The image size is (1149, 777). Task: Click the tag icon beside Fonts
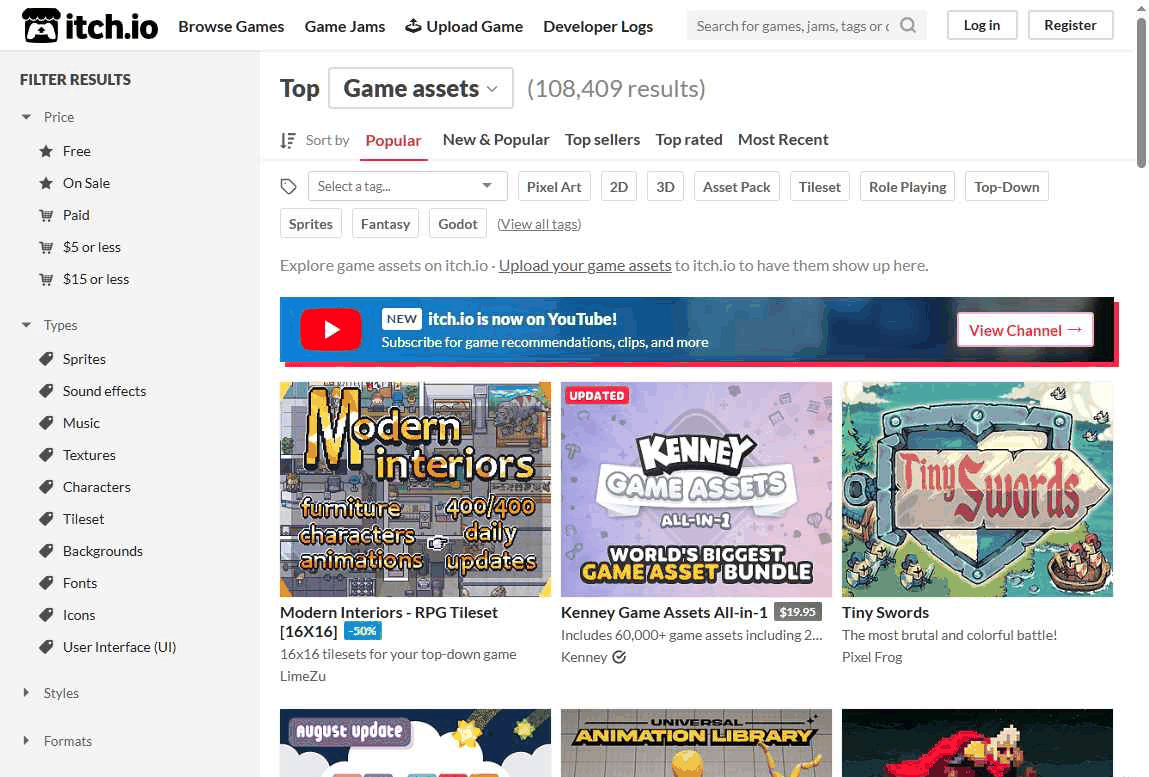[46, 583]
